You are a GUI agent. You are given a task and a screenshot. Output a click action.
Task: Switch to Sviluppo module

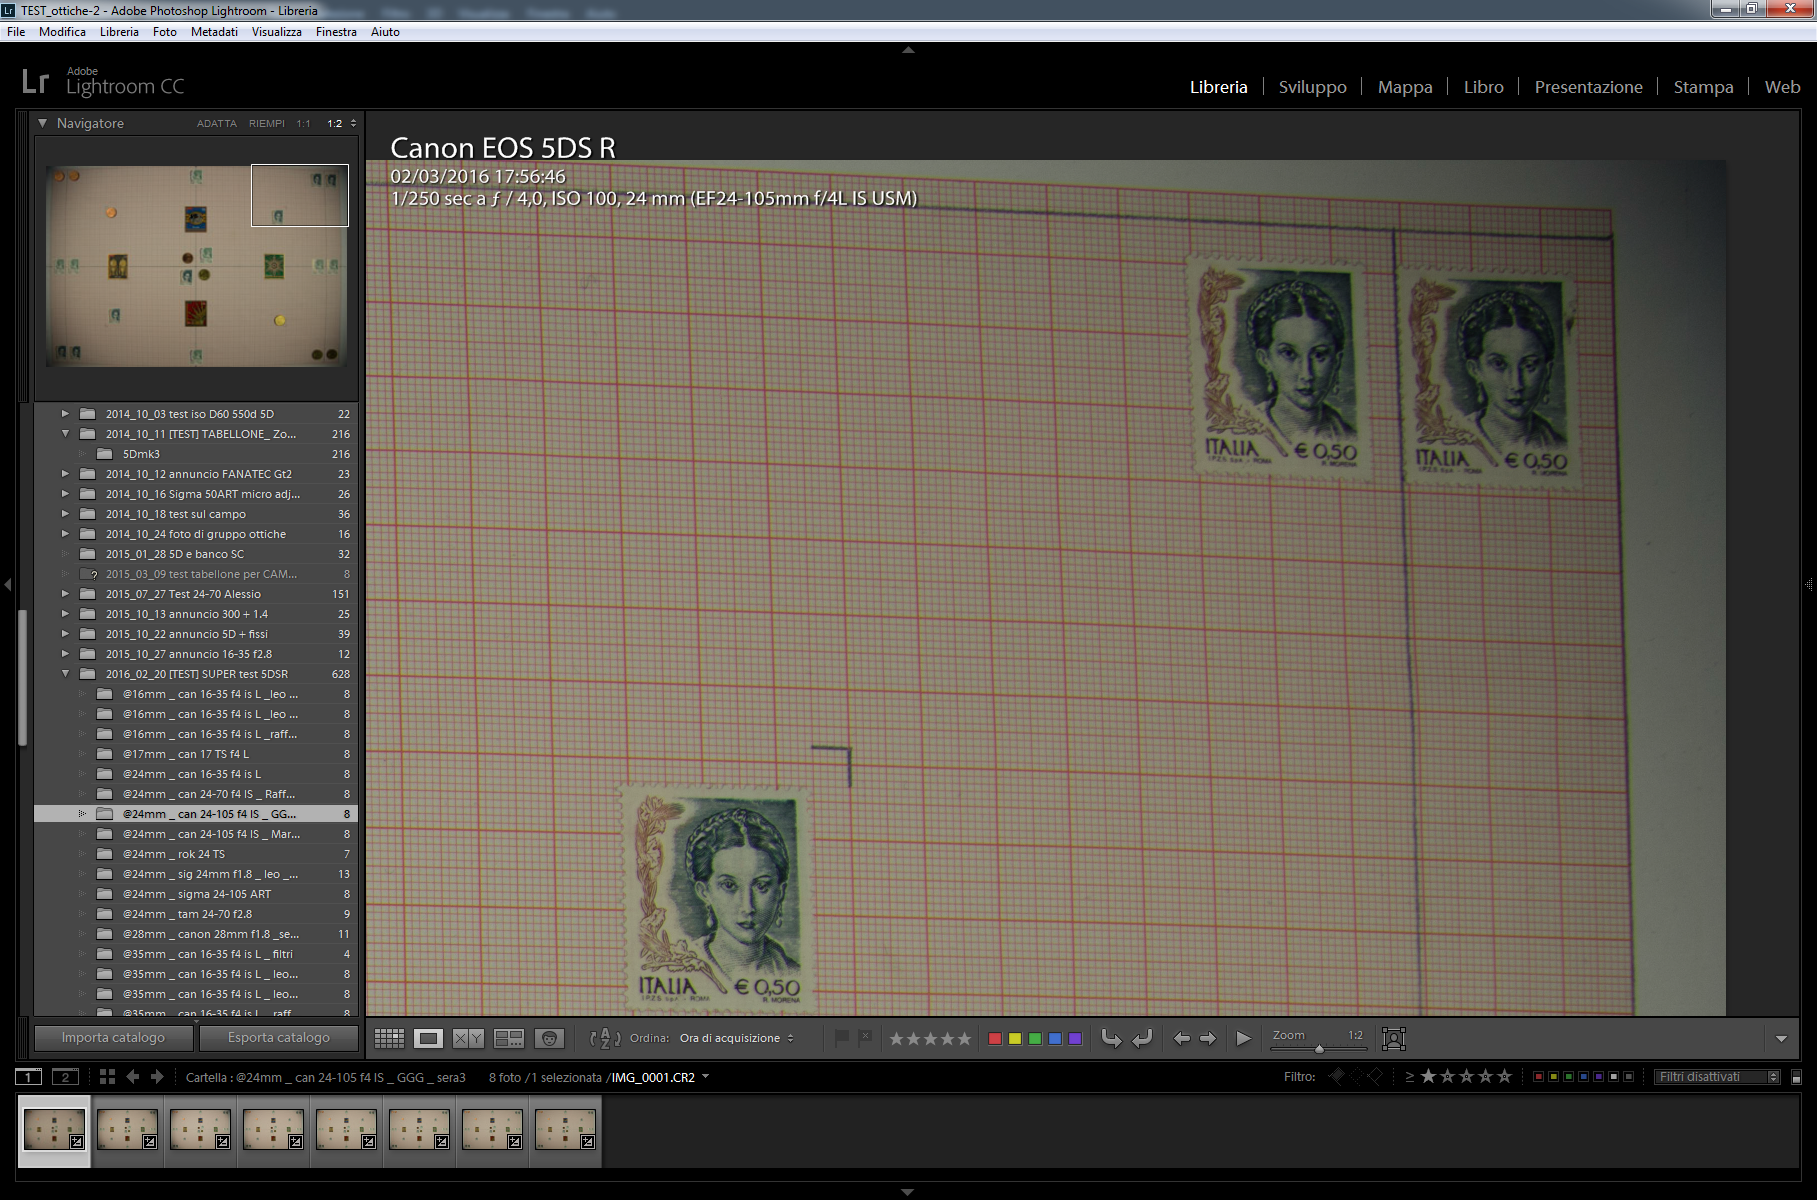1312,87
